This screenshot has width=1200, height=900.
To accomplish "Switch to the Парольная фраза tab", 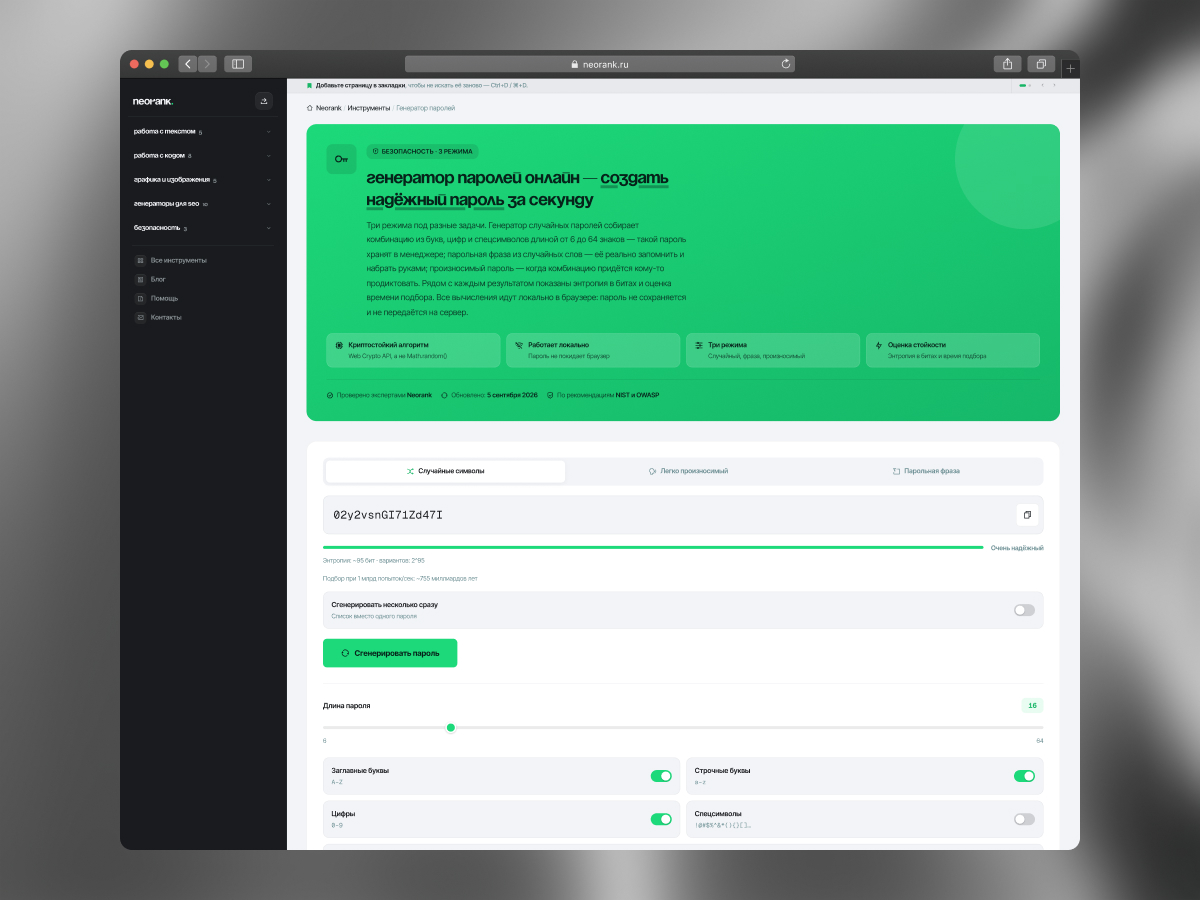I will (x=926, y=471).
